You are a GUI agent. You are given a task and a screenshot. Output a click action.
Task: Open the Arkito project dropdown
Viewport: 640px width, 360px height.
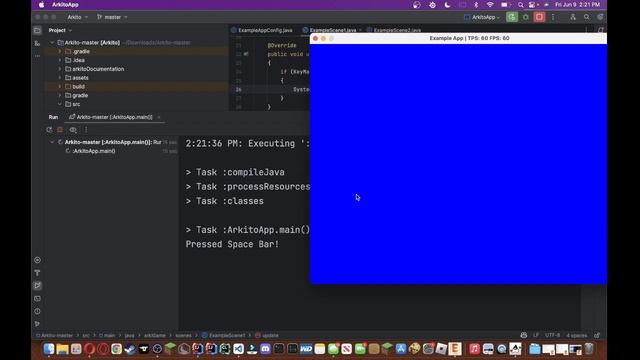[78, 17]
